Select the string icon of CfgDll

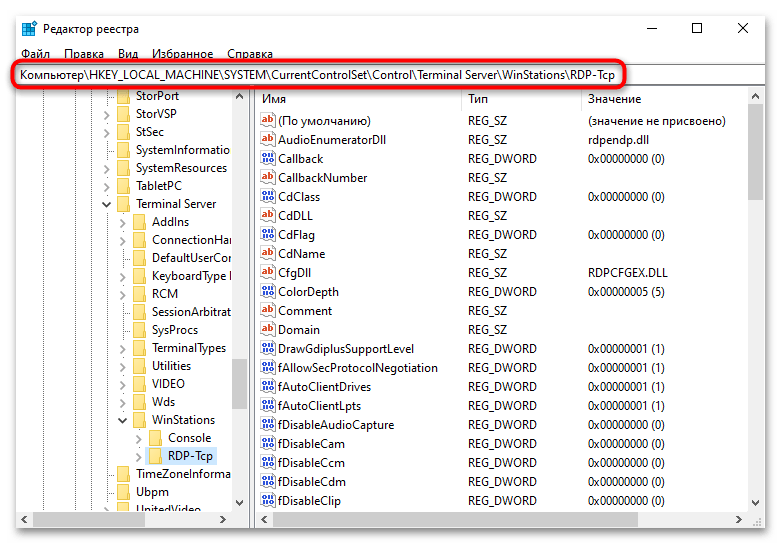(267, 272)
